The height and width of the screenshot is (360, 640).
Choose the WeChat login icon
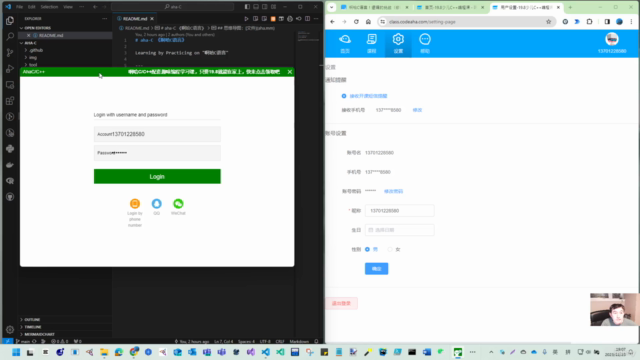178,203
